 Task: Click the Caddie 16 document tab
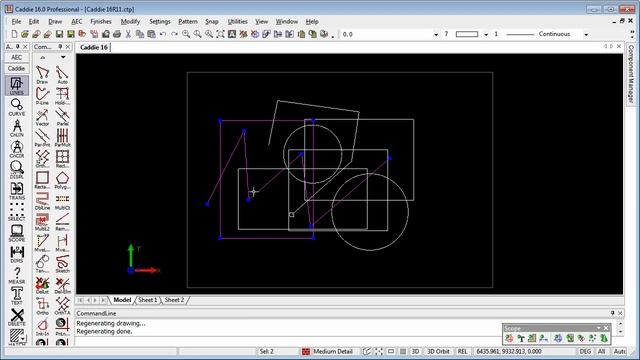pyautogui.click(x=94, y=47)
